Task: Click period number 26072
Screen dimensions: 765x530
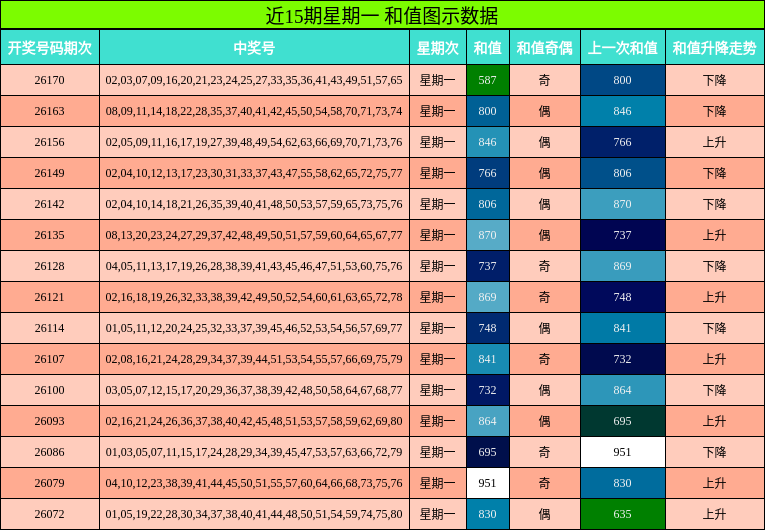Action: [50, 514]
